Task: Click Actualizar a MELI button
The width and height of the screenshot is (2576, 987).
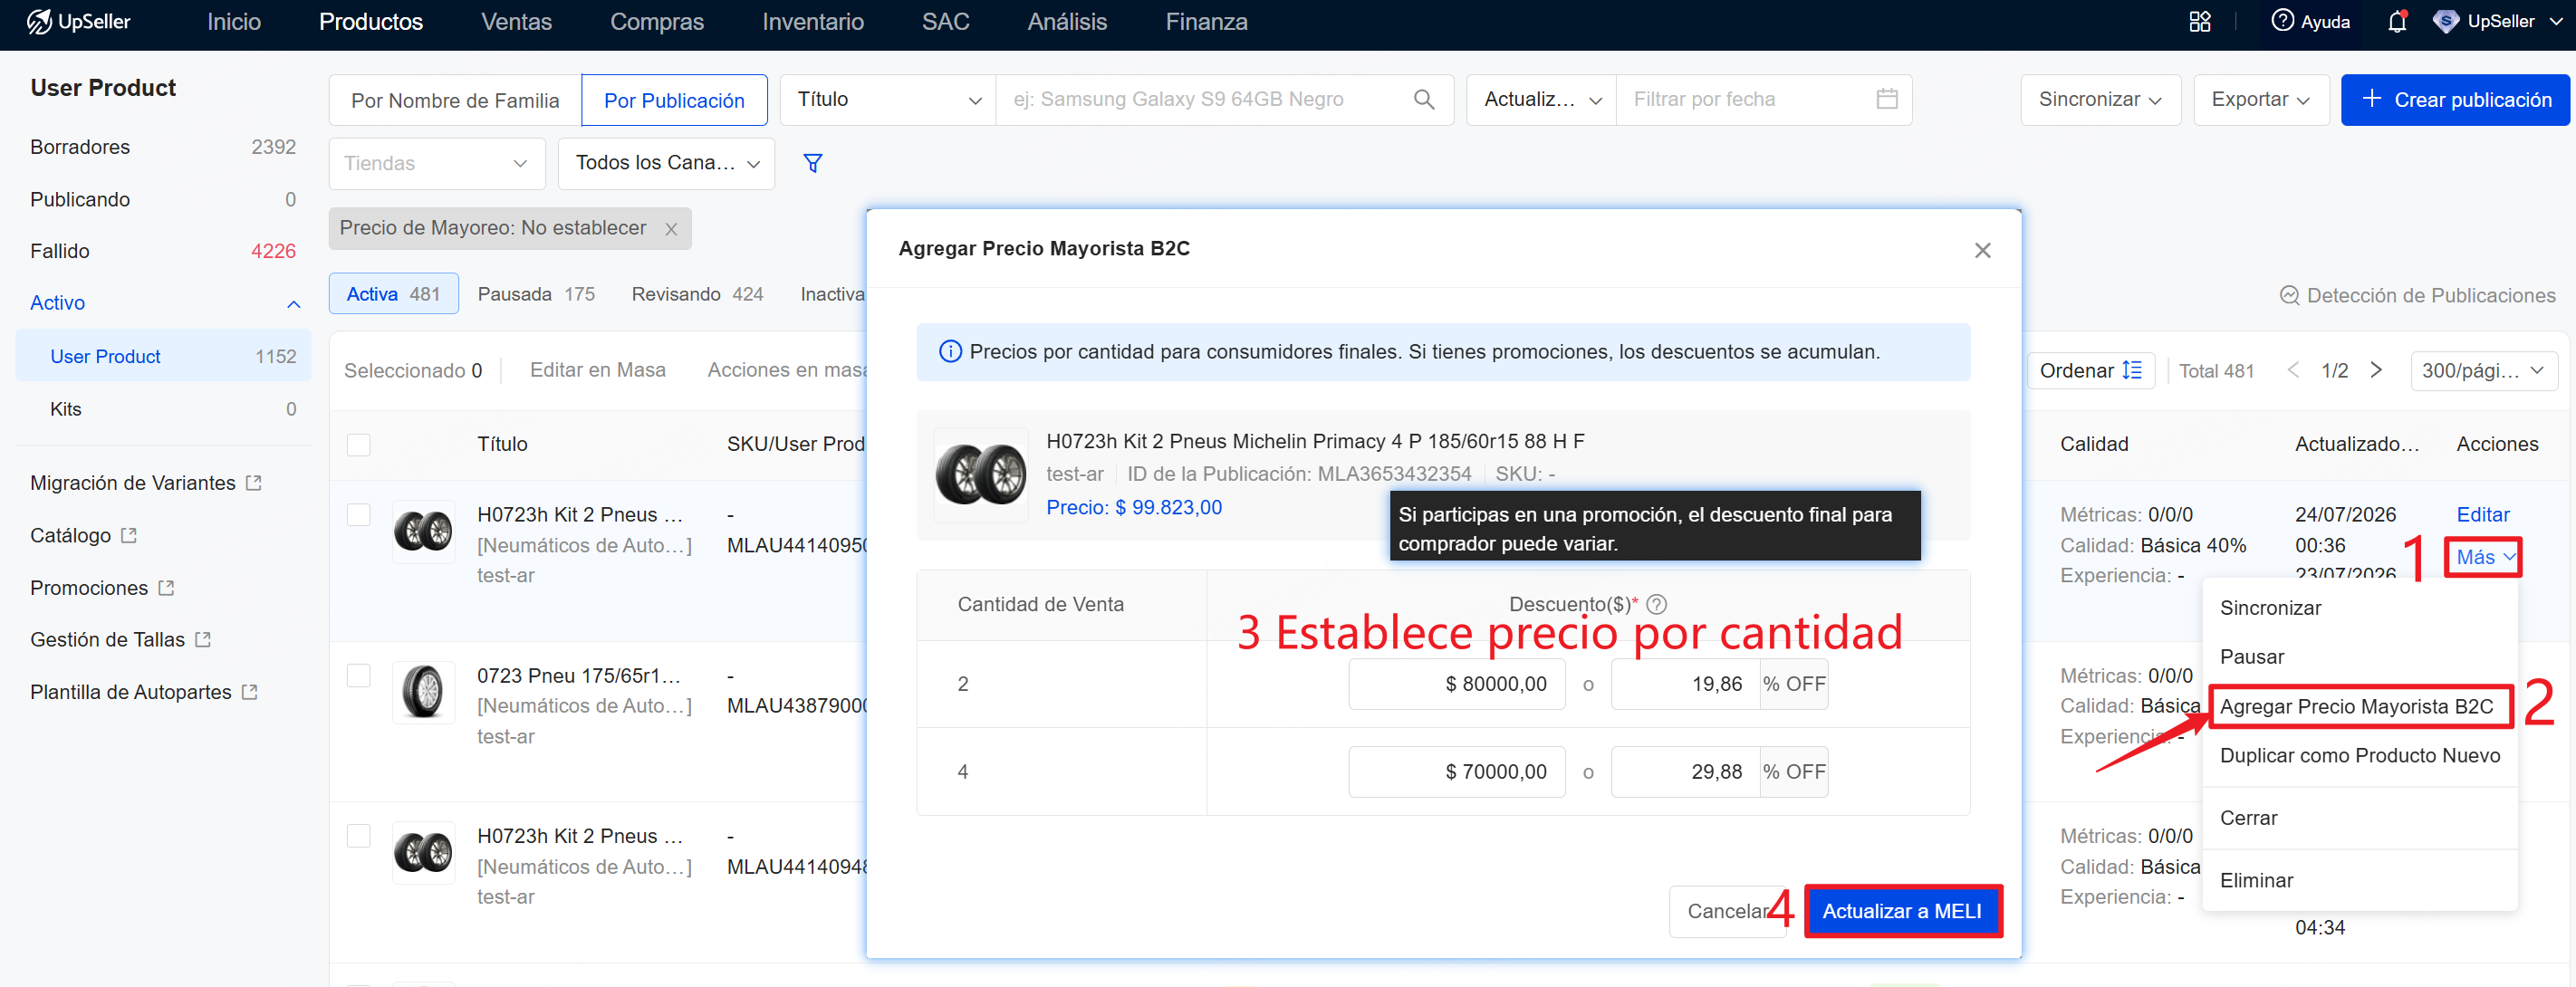Action: (x=1902, y=911)
